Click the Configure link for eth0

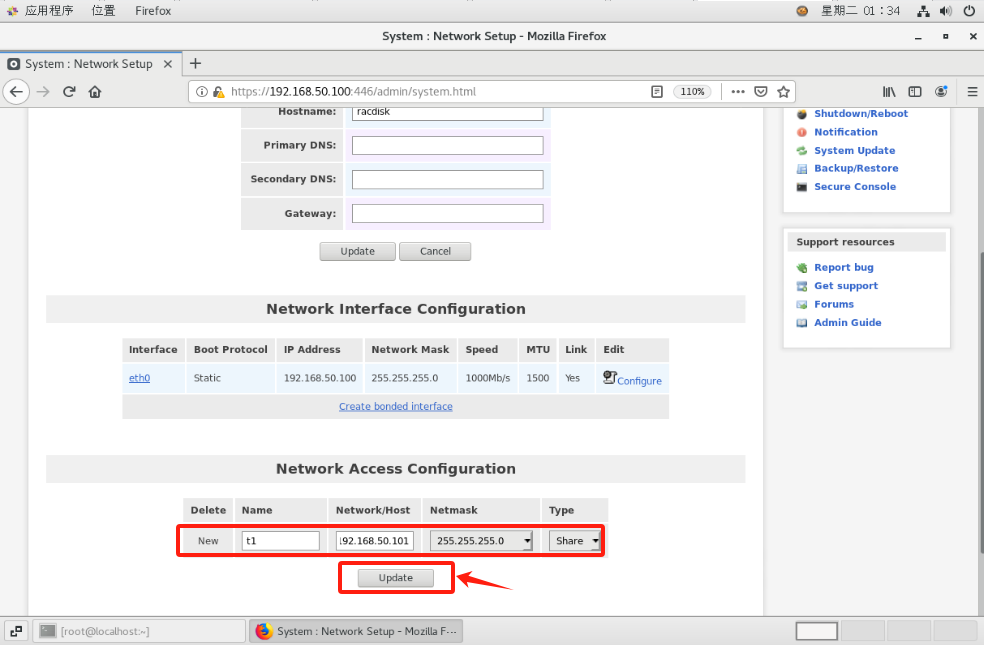pos(639,381)
